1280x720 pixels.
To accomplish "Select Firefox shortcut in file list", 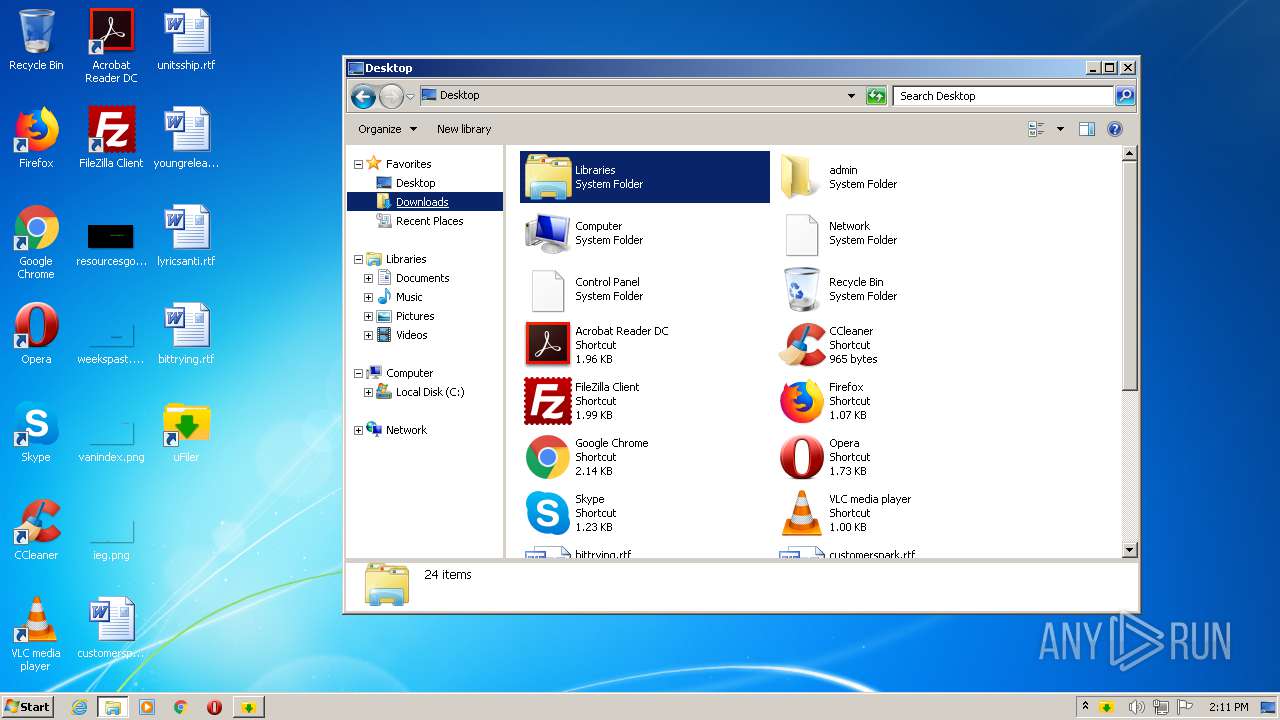I will tap(824, 401).
